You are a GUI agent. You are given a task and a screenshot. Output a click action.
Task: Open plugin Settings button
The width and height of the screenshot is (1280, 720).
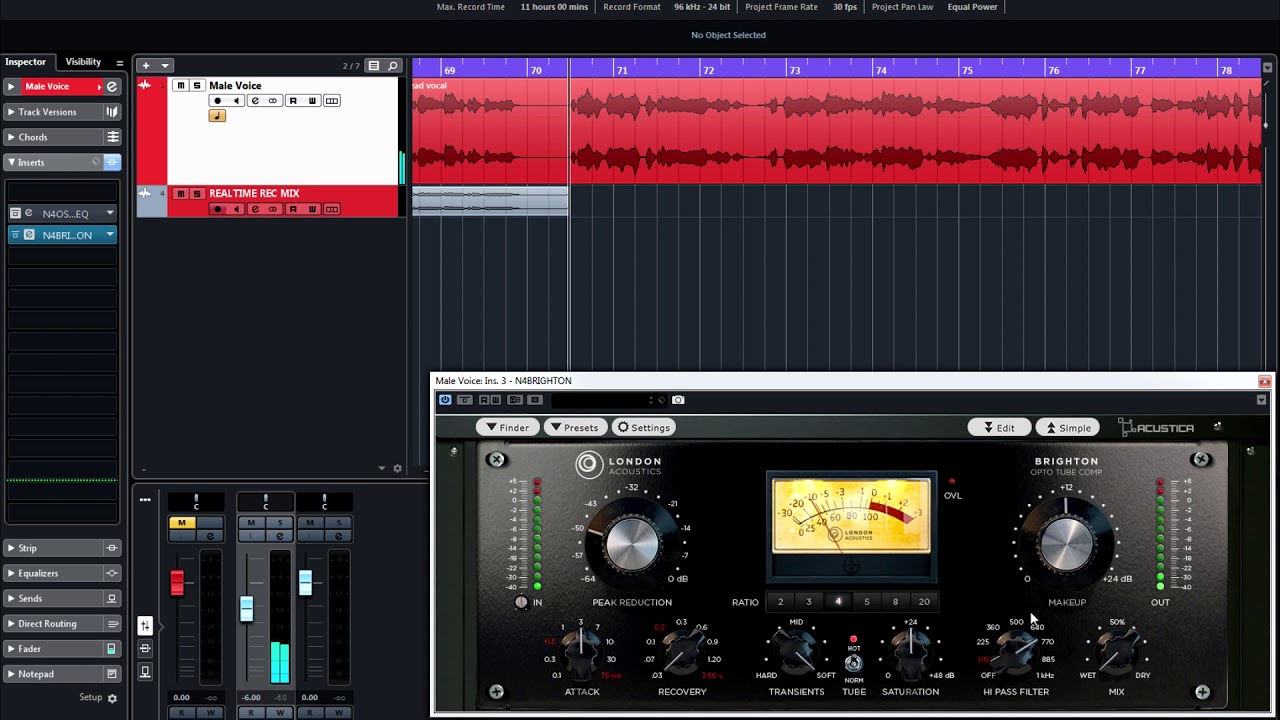click(643, 428)
